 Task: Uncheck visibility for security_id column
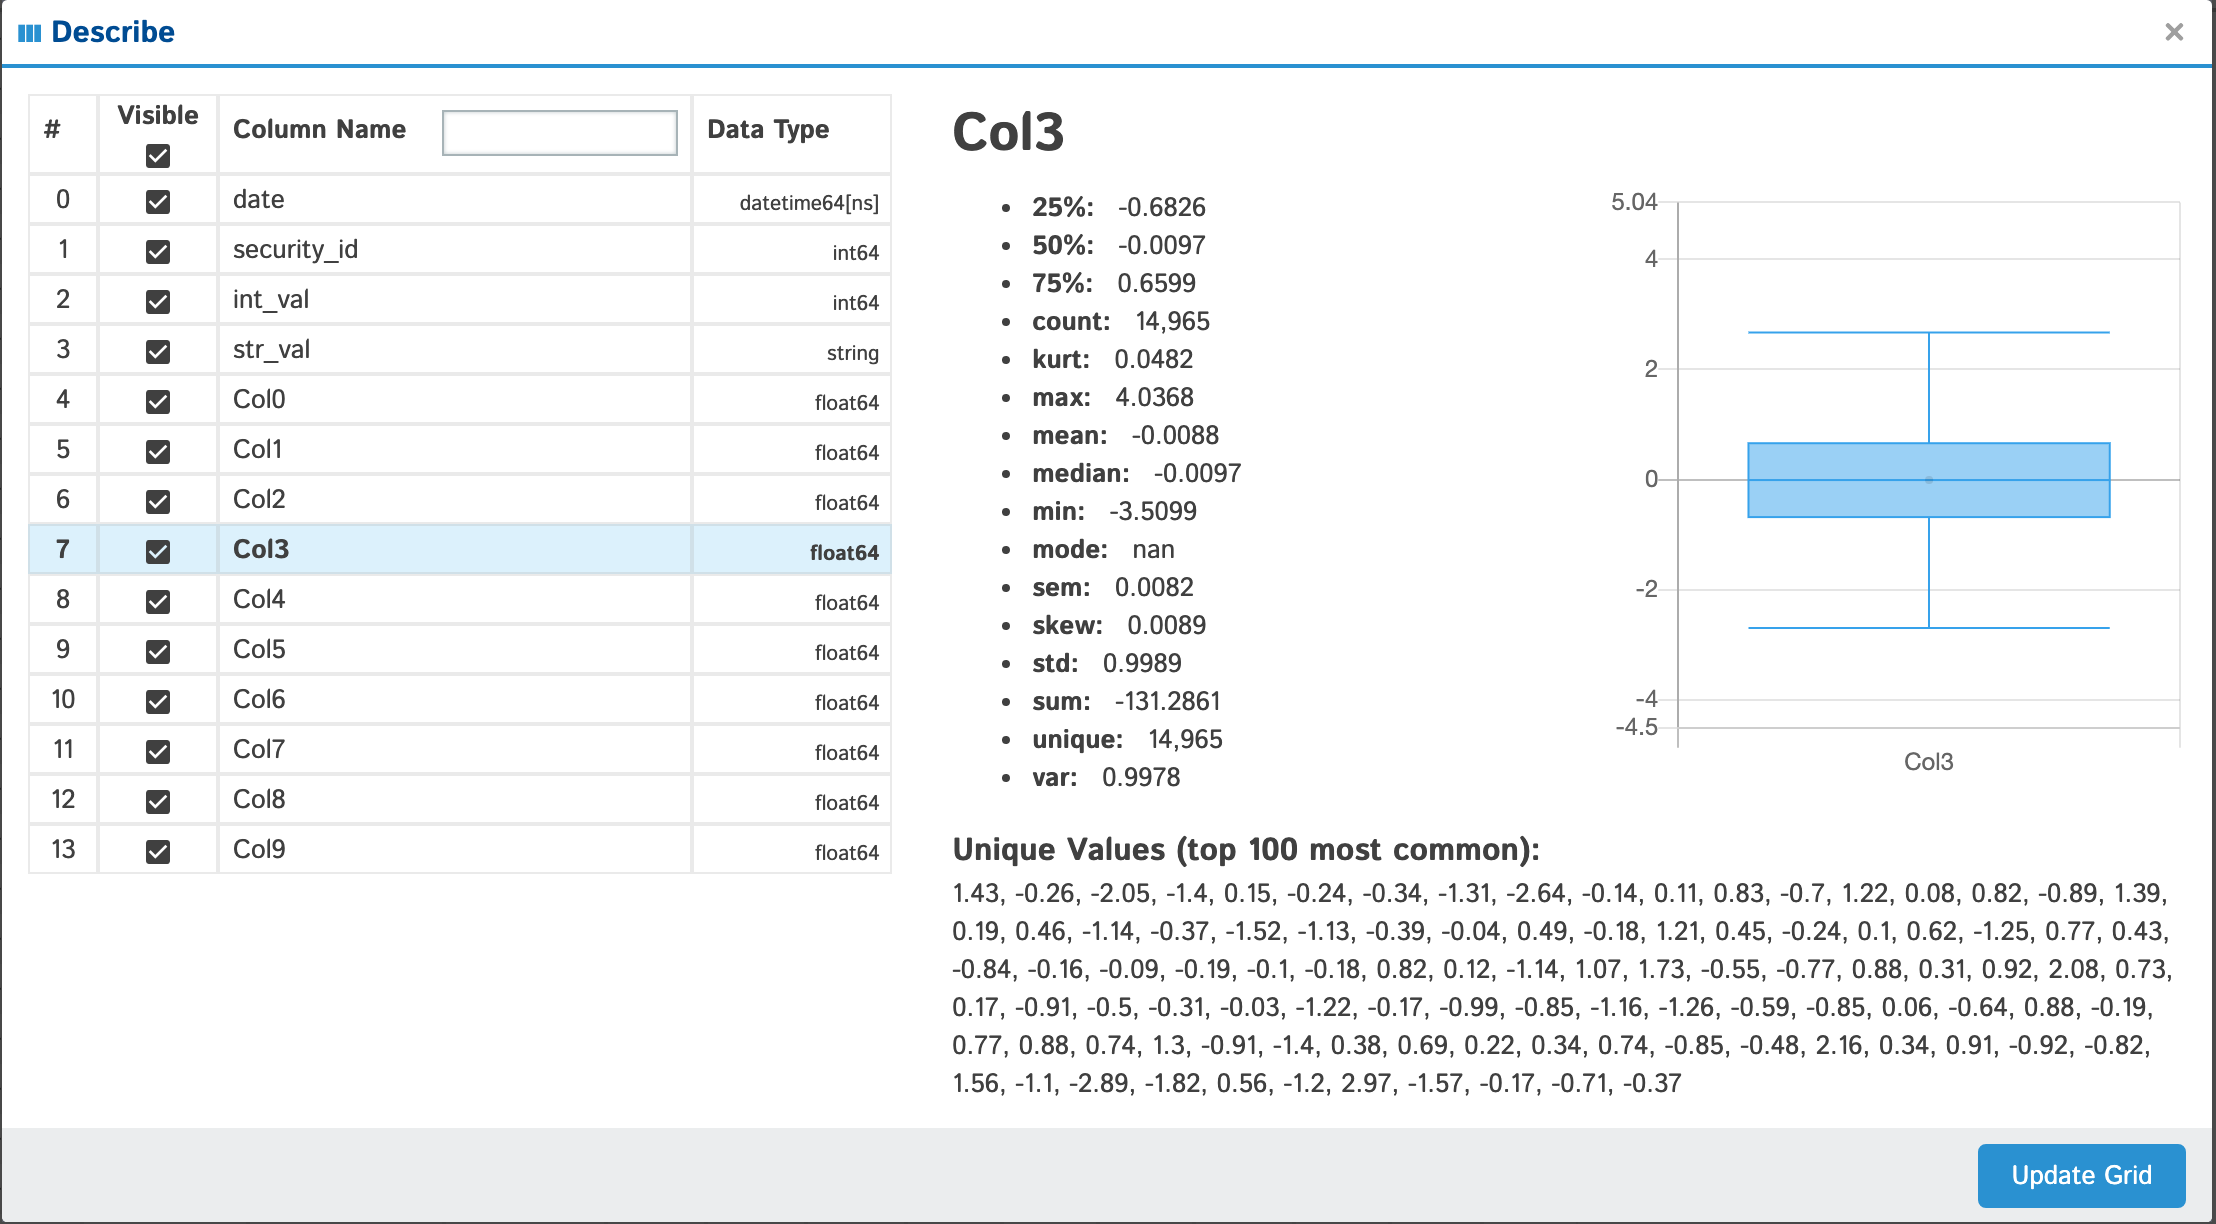158,251
